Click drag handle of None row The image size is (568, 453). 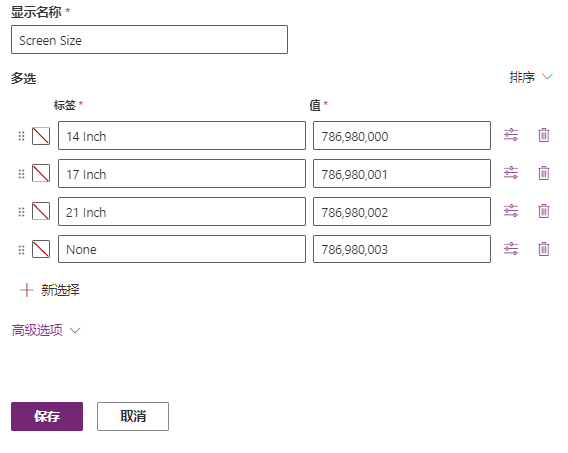21,250
